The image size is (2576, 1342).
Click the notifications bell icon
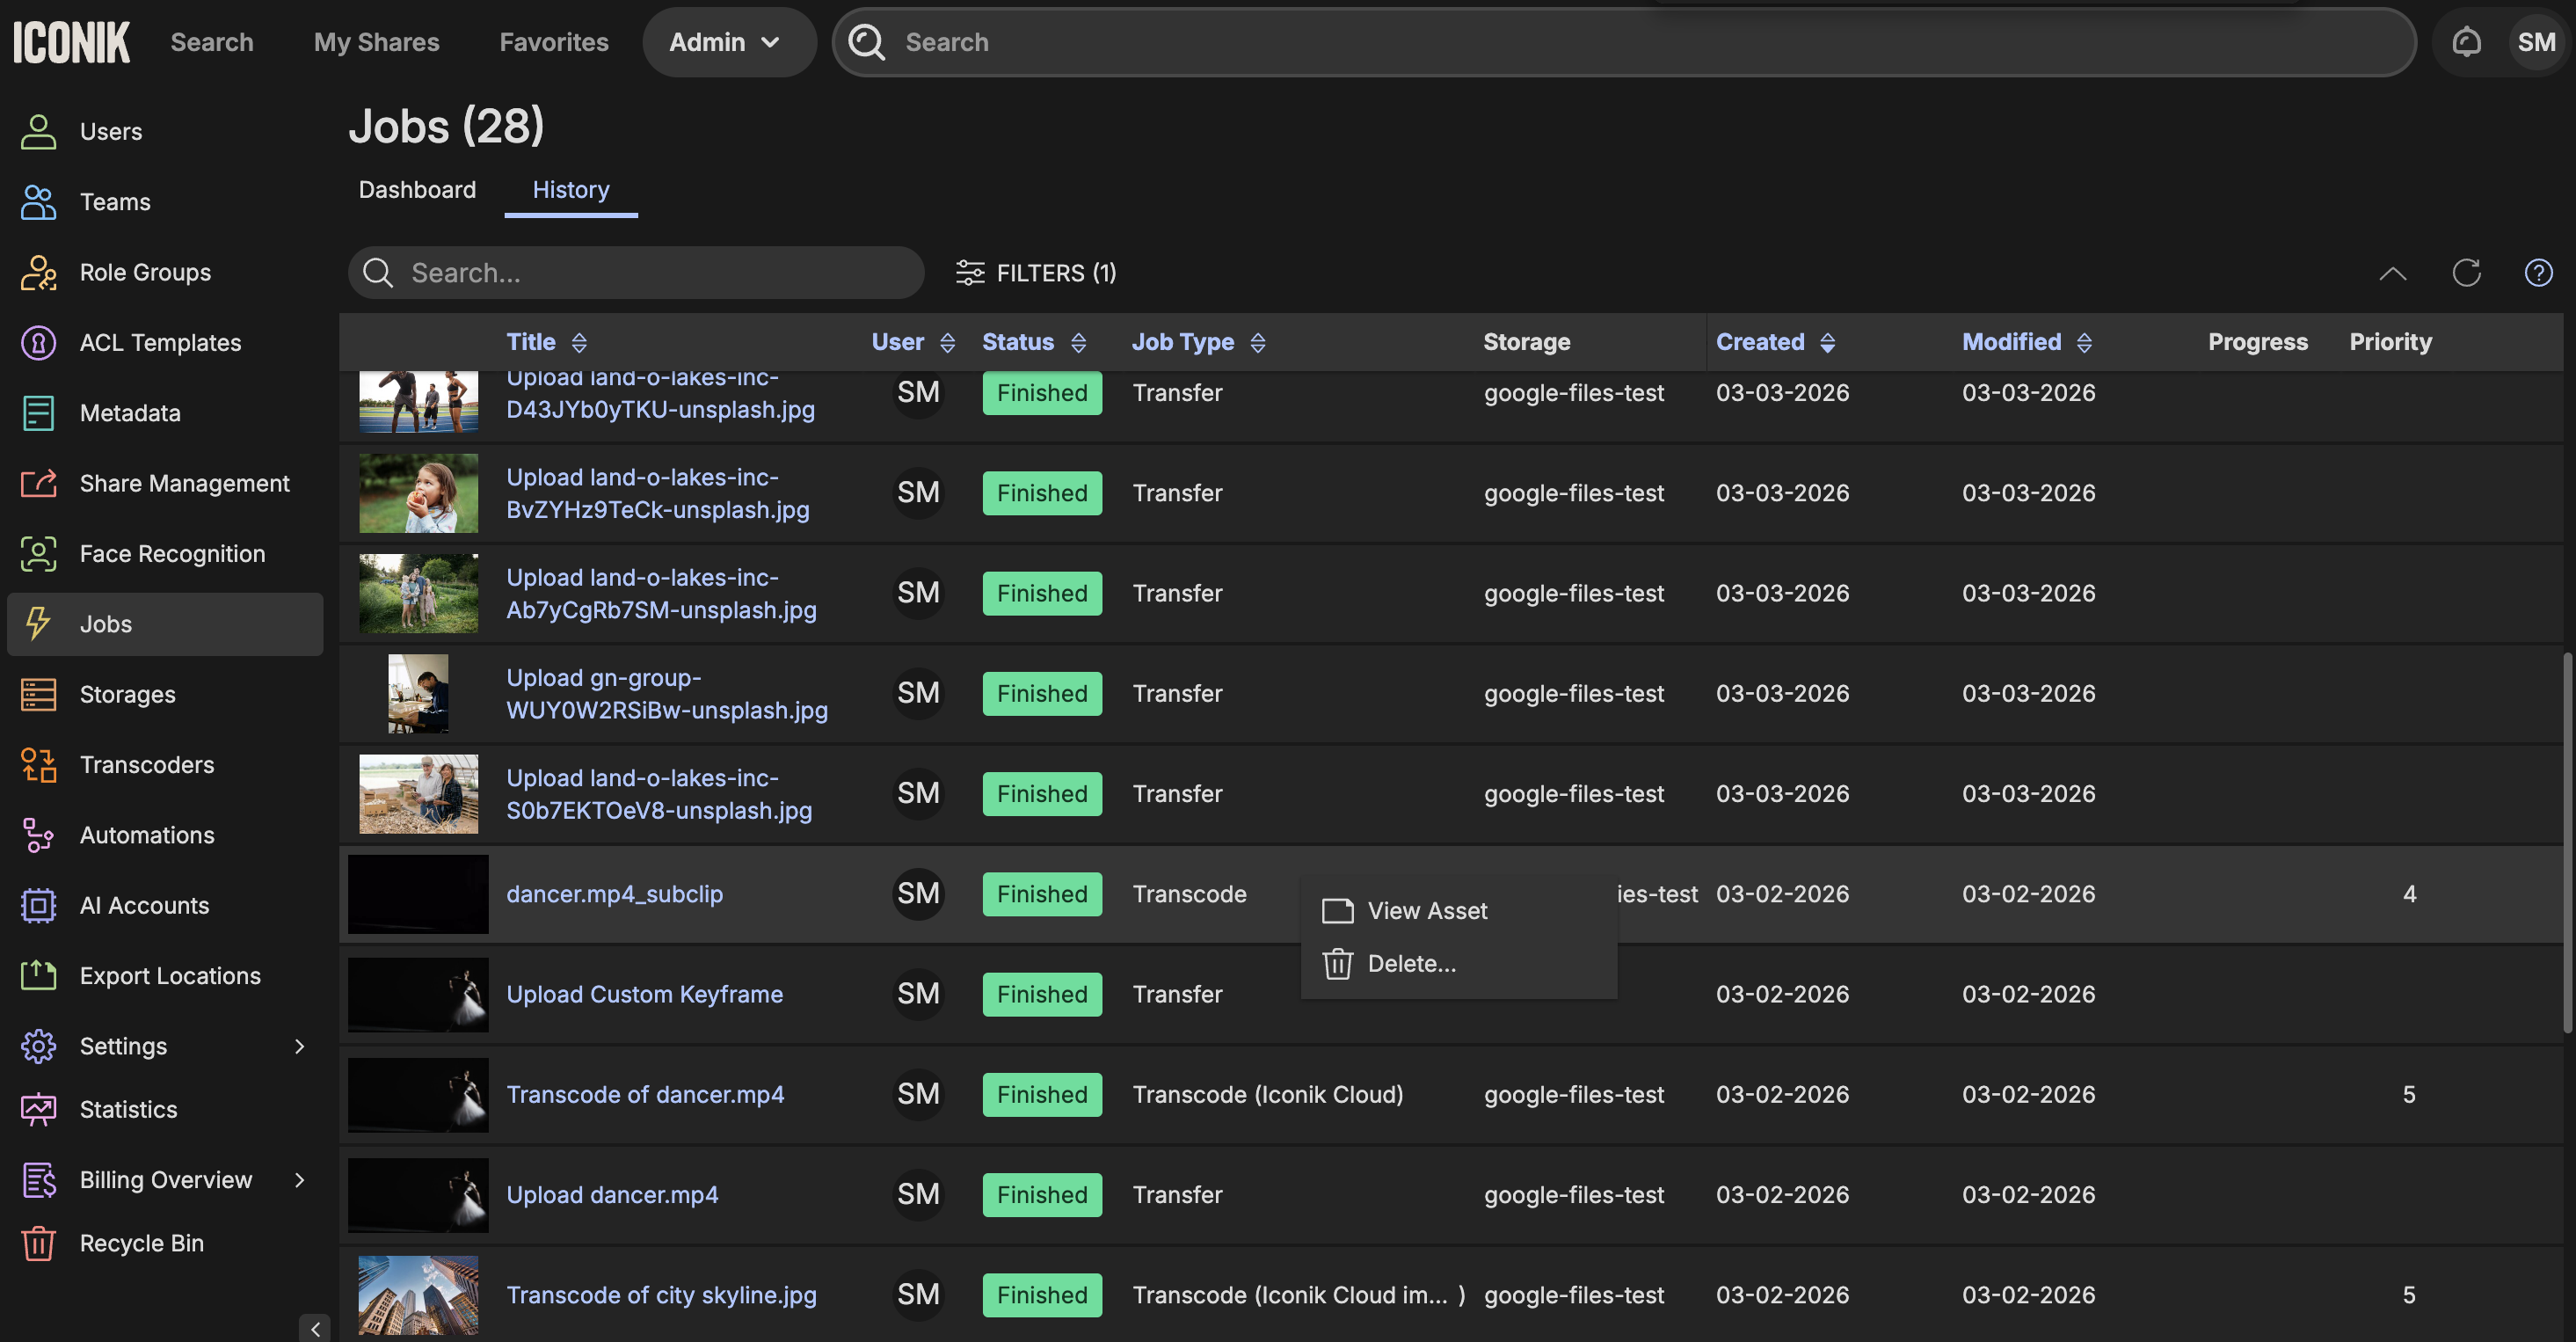(x=2466, y=42)
